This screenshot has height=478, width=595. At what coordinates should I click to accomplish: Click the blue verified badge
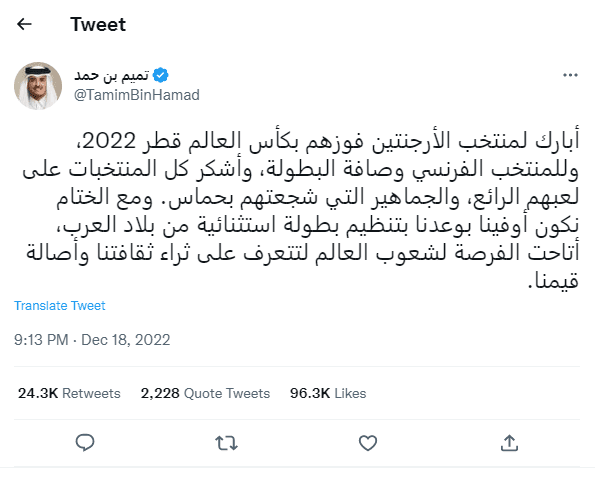(x=161, y=75)
